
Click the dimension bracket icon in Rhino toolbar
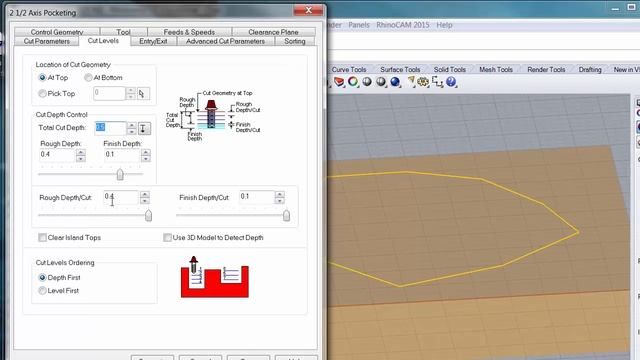point(437,82)
